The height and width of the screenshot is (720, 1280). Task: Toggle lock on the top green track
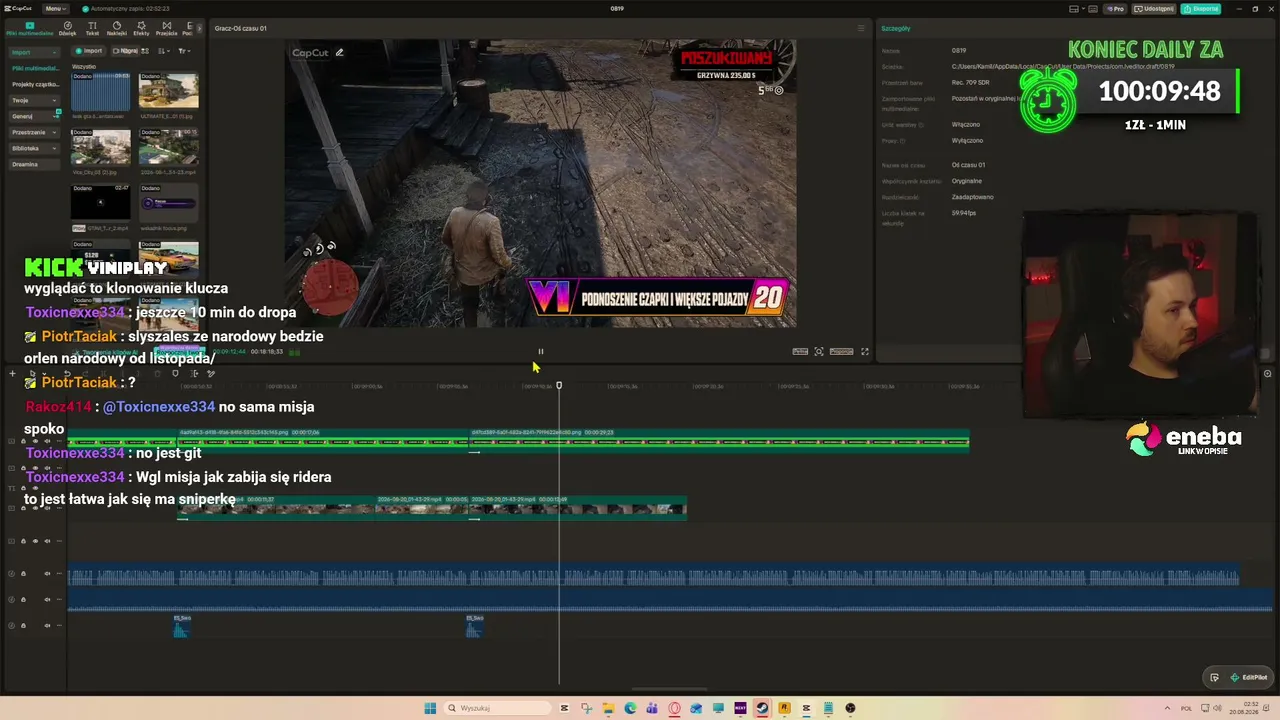[23, 441]
